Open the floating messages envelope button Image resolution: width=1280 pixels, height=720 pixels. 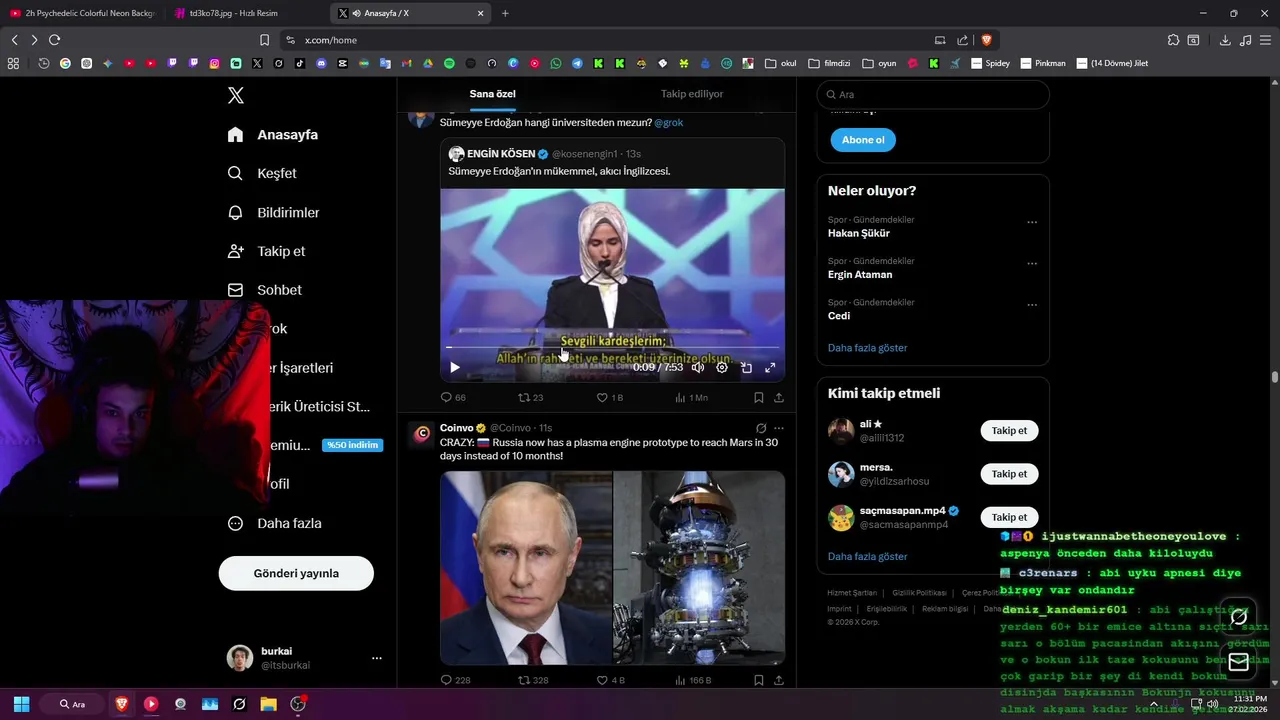coord(1238,662)
